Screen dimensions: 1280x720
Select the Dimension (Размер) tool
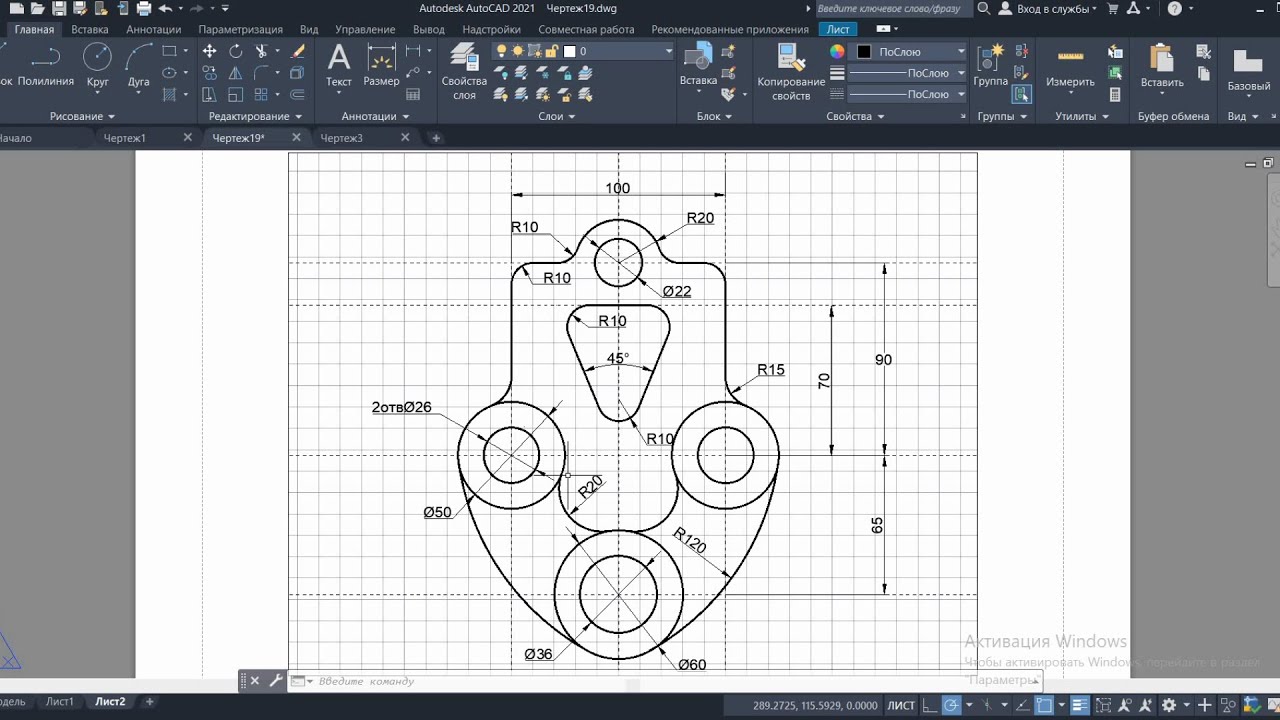(381, 64)
